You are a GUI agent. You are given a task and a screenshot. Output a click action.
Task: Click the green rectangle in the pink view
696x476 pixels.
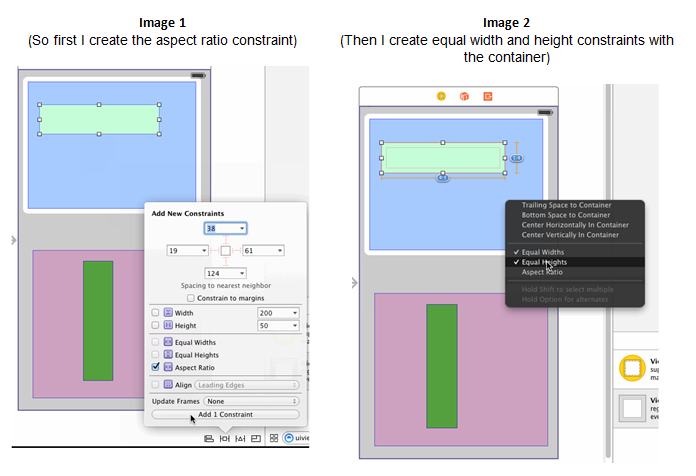[x=98, y=320]
